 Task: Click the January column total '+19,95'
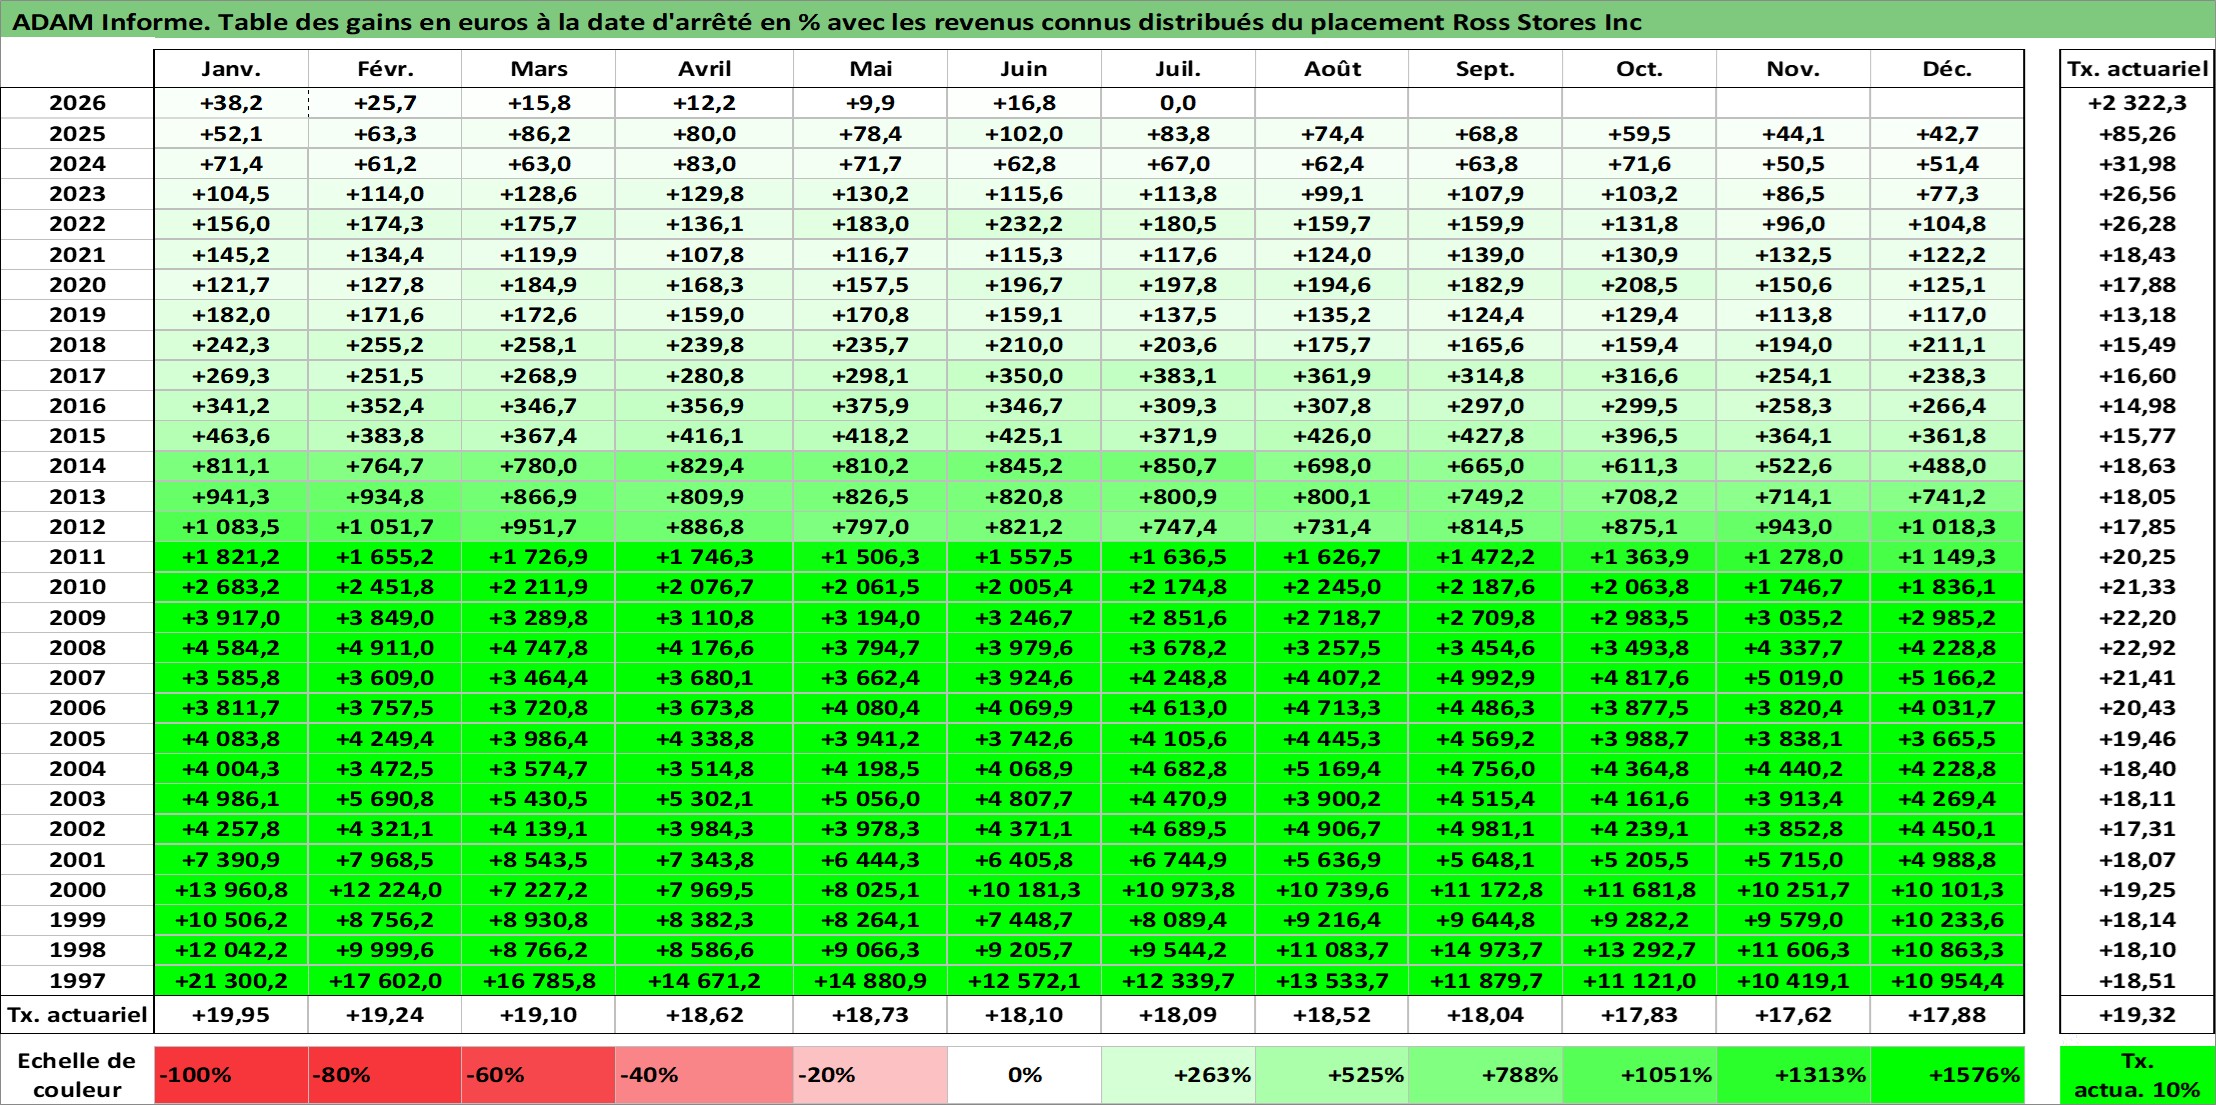click(231, 1015)
